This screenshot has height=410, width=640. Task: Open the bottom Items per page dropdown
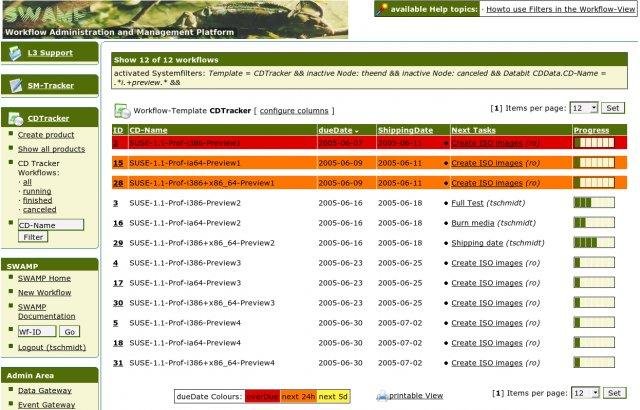pos(585,393)
